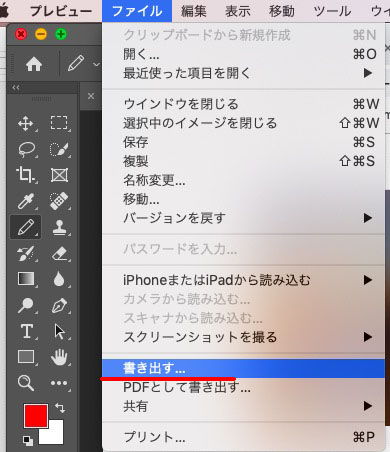The width and height of the screenshot is (390, 452).
Task: Select the Lasso tool
Action: coord(26,149)
